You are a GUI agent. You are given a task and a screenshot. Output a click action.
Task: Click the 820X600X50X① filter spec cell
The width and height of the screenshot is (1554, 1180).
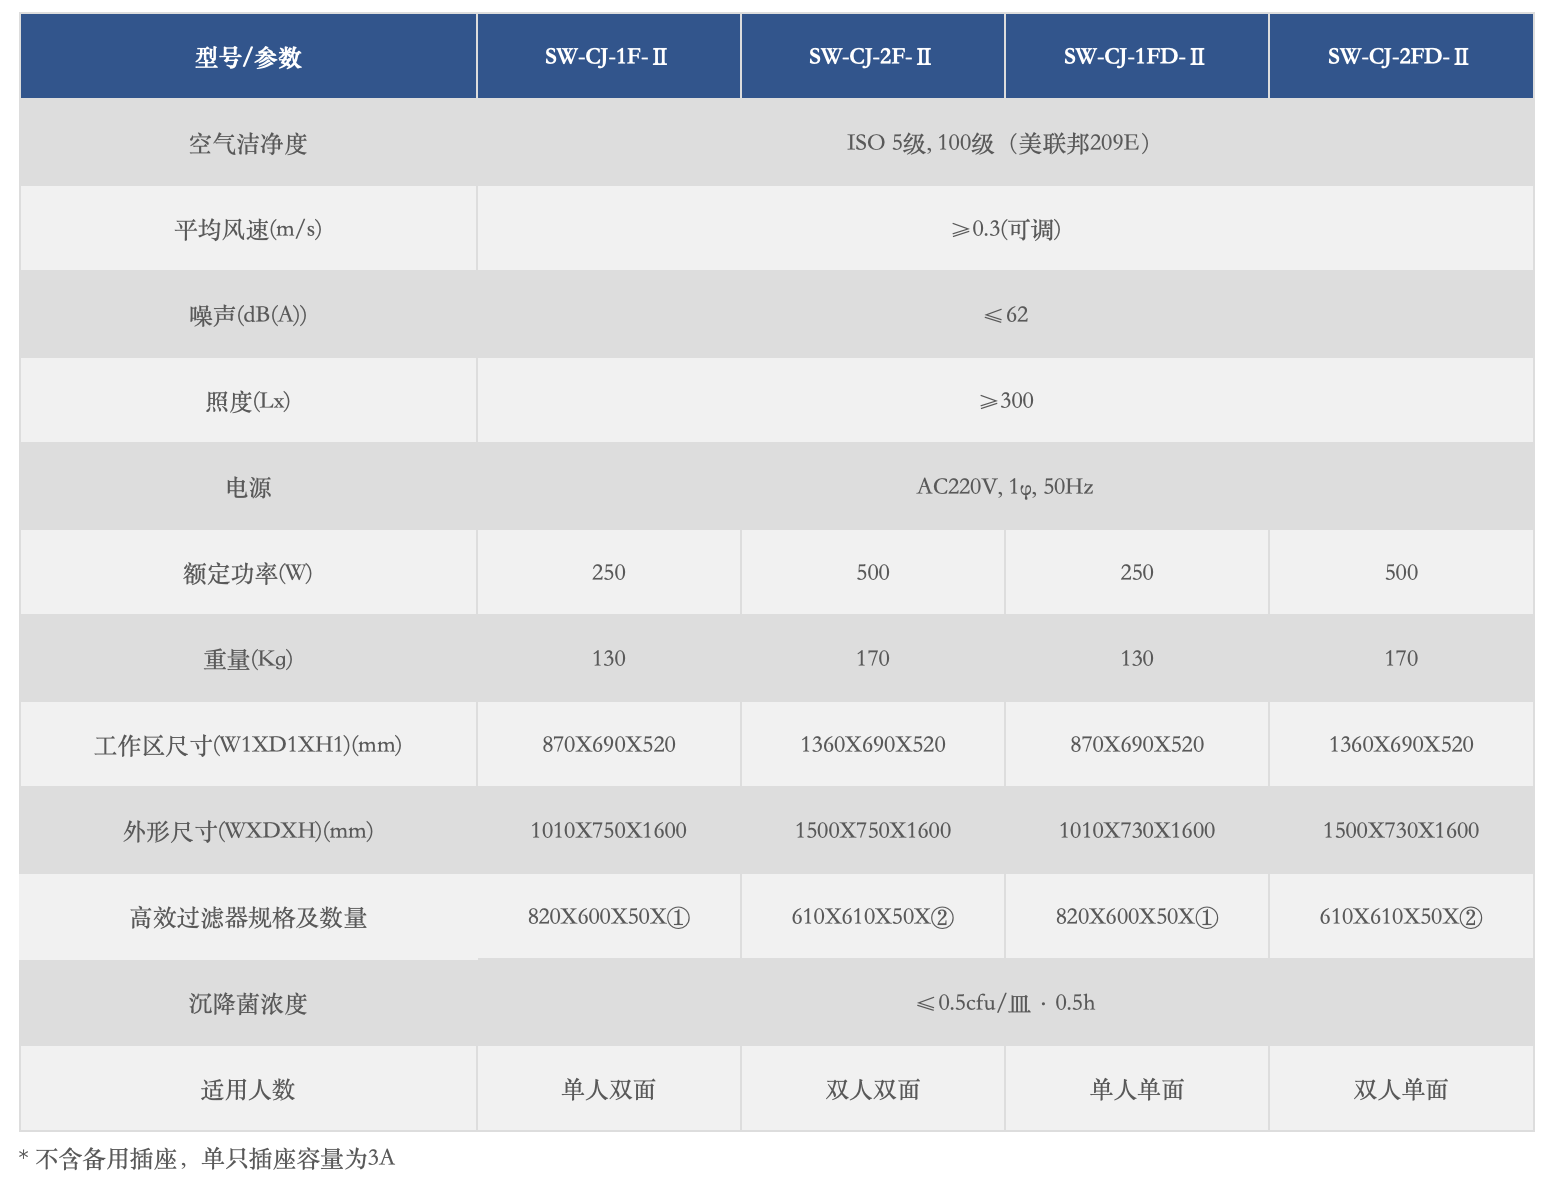tap(608, 916)
